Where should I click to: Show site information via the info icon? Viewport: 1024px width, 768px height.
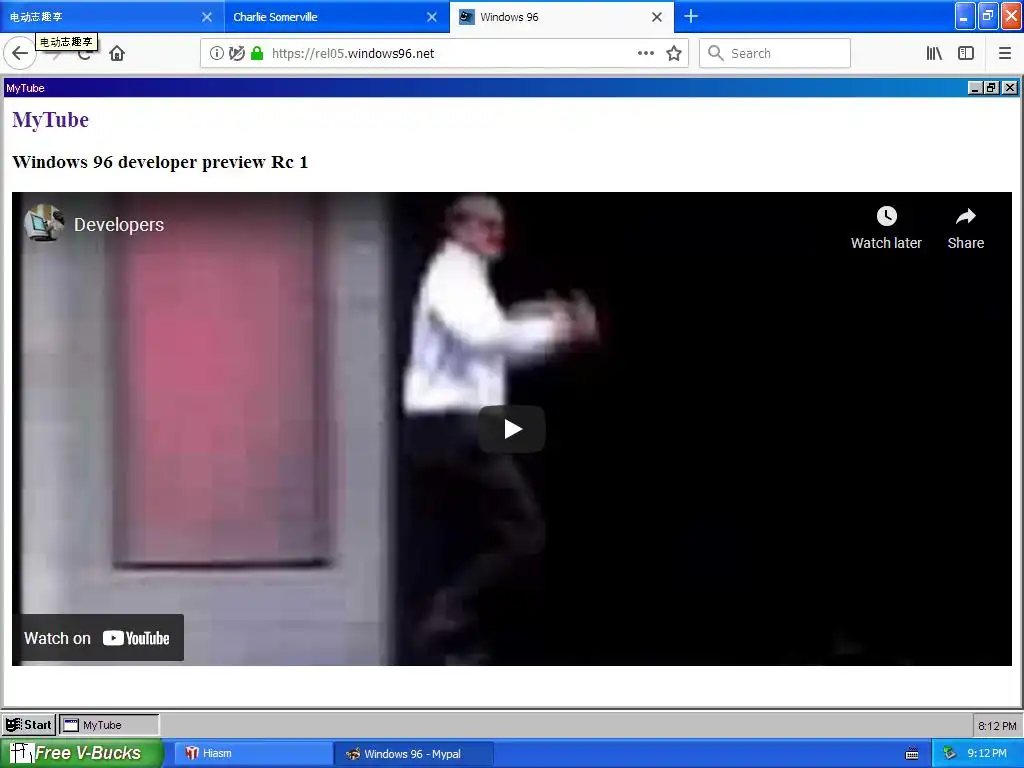click(x=216, y=54)
